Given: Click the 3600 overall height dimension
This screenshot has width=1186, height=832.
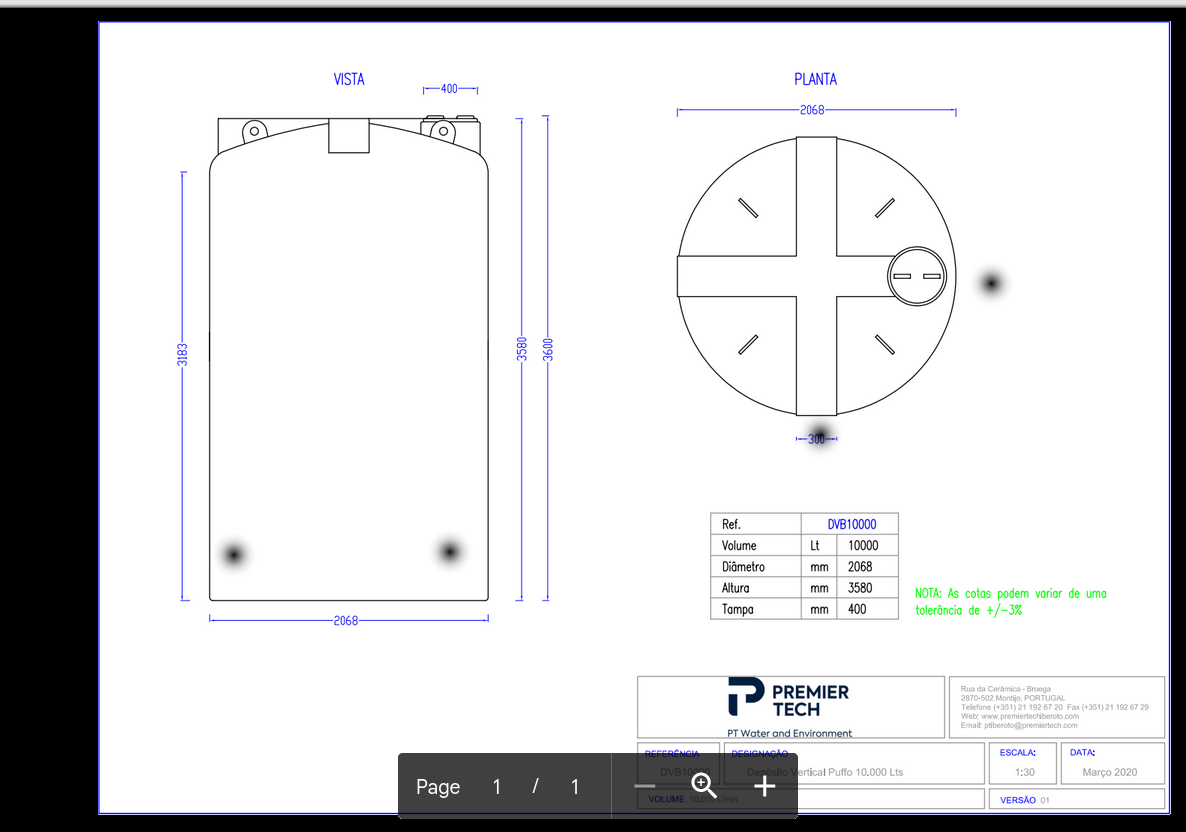Looking at the screenshot, I should [x=548, y=350].
